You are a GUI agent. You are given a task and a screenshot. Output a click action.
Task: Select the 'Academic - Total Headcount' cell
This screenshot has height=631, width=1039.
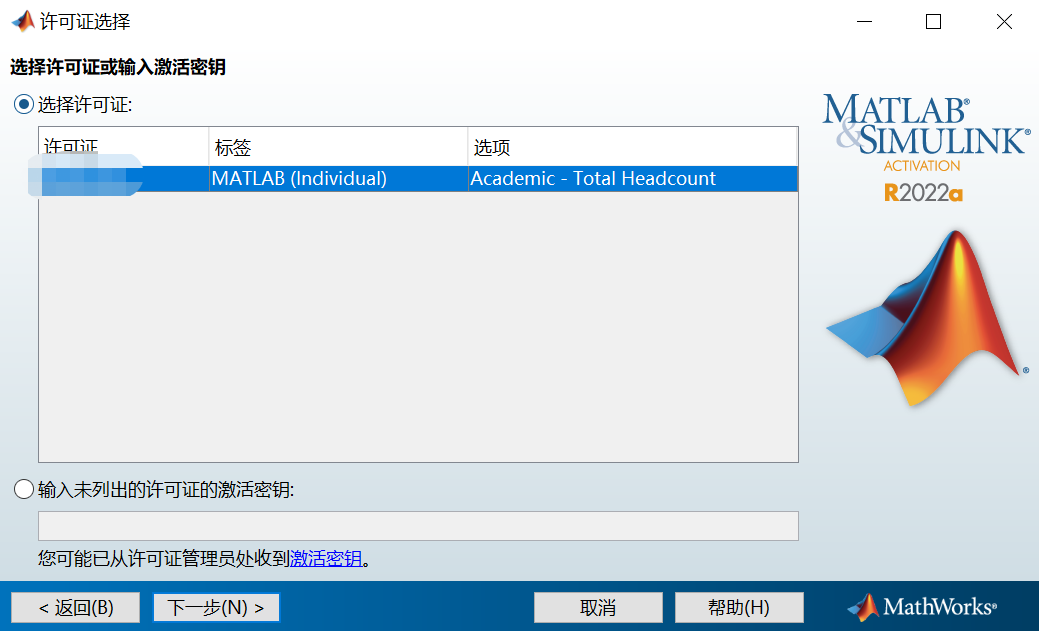click(x=633, y=178)
